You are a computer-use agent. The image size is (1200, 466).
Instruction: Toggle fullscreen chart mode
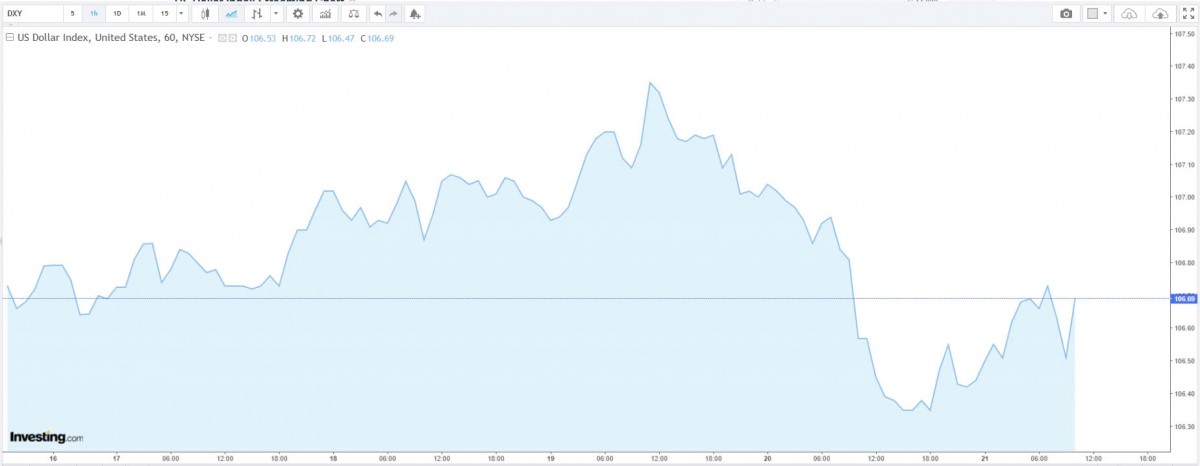[x=1188, y=14]
